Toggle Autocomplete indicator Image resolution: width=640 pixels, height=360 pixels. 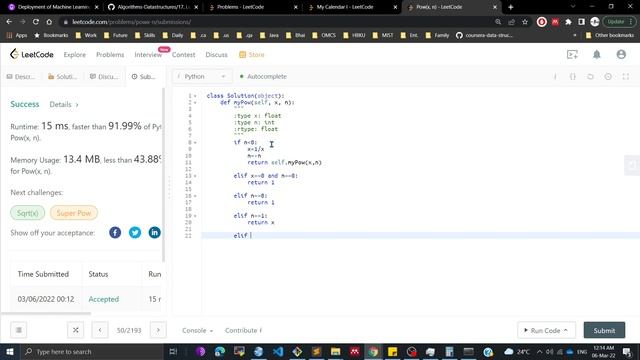[x=263, y=76]
